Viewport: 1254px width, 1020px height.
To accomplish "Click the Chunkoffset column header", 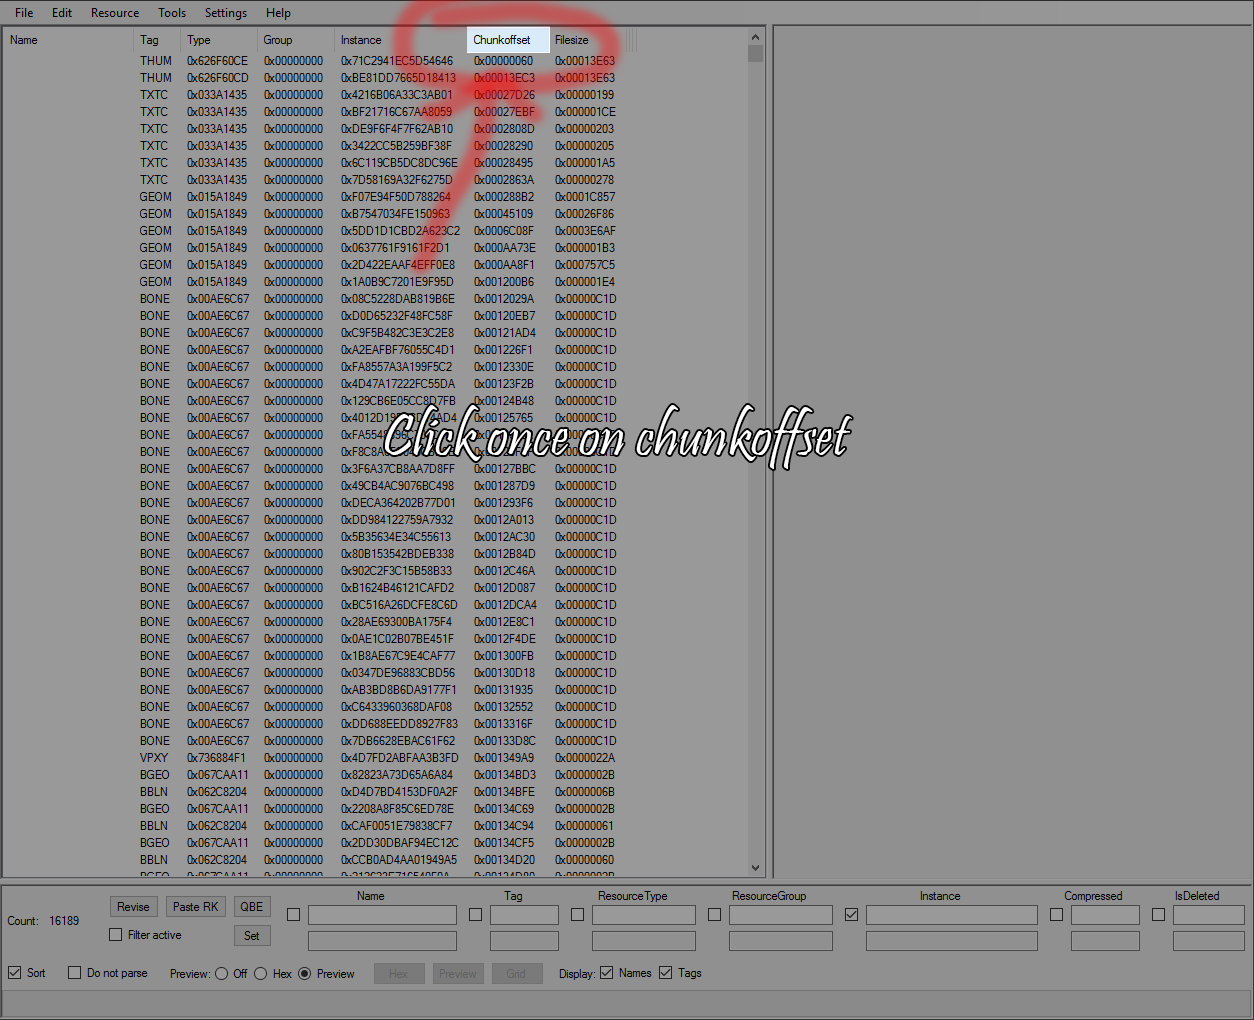I will [x=507, y=40].
